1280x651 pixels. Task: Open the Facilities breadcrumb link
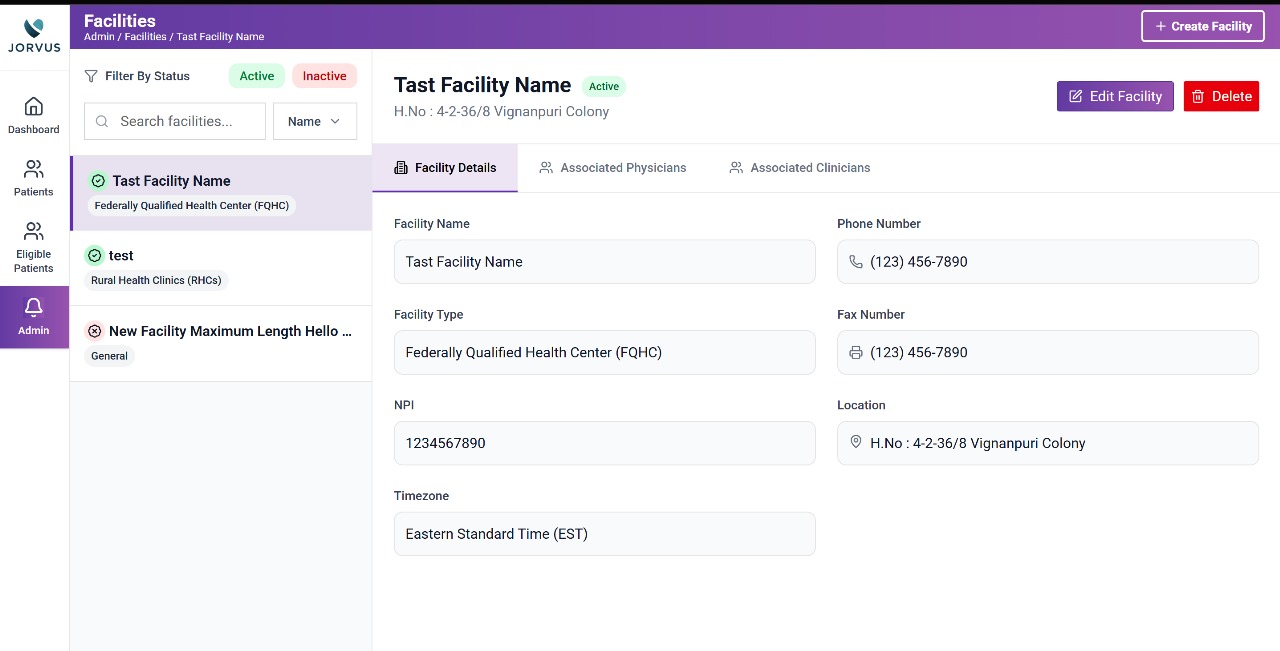pos(146,36)
